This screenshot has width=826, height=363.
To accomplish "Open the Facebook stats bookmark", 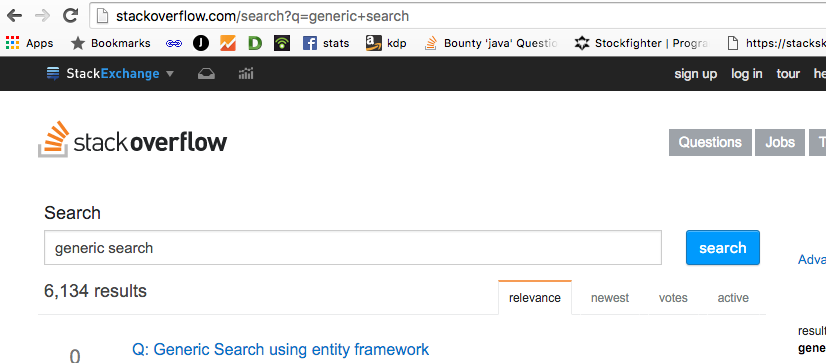I will [x=326, y=43].
